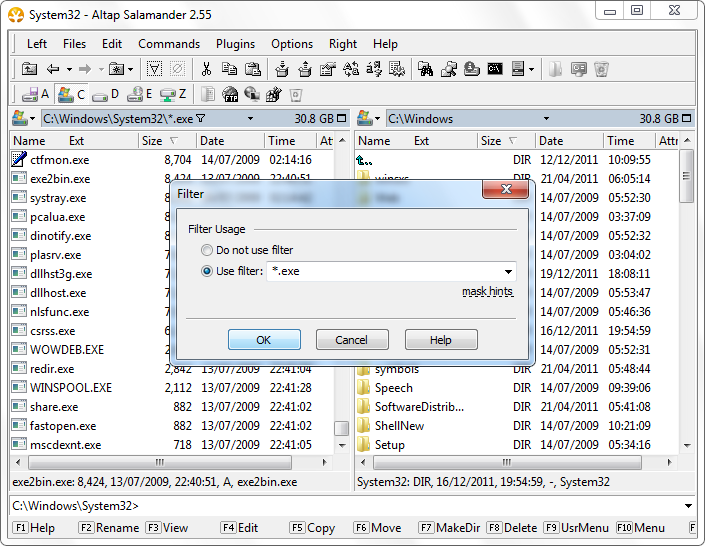The width and height of the screenshot is (705, 546).
Task: Cut selection with the scissors icon
Action: pyautogui.click(x=206, y=69)
